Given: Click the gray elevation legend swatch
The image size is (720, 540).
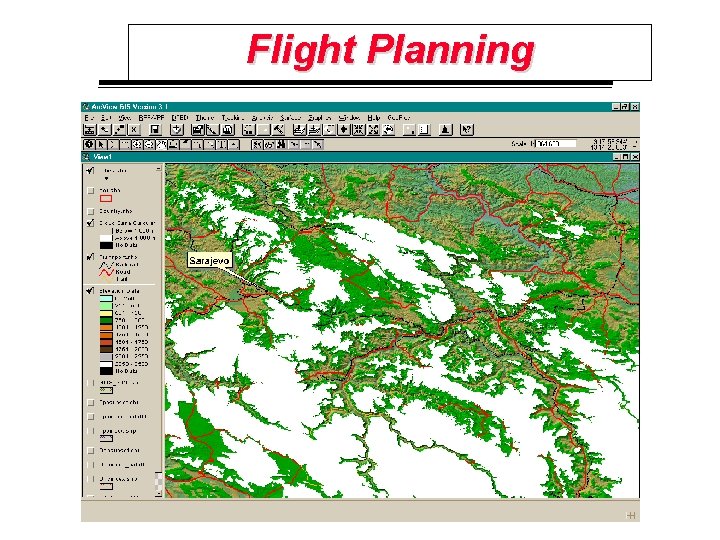Looking at the screenshot, I should pyautogui.click(x=106, y=357).
